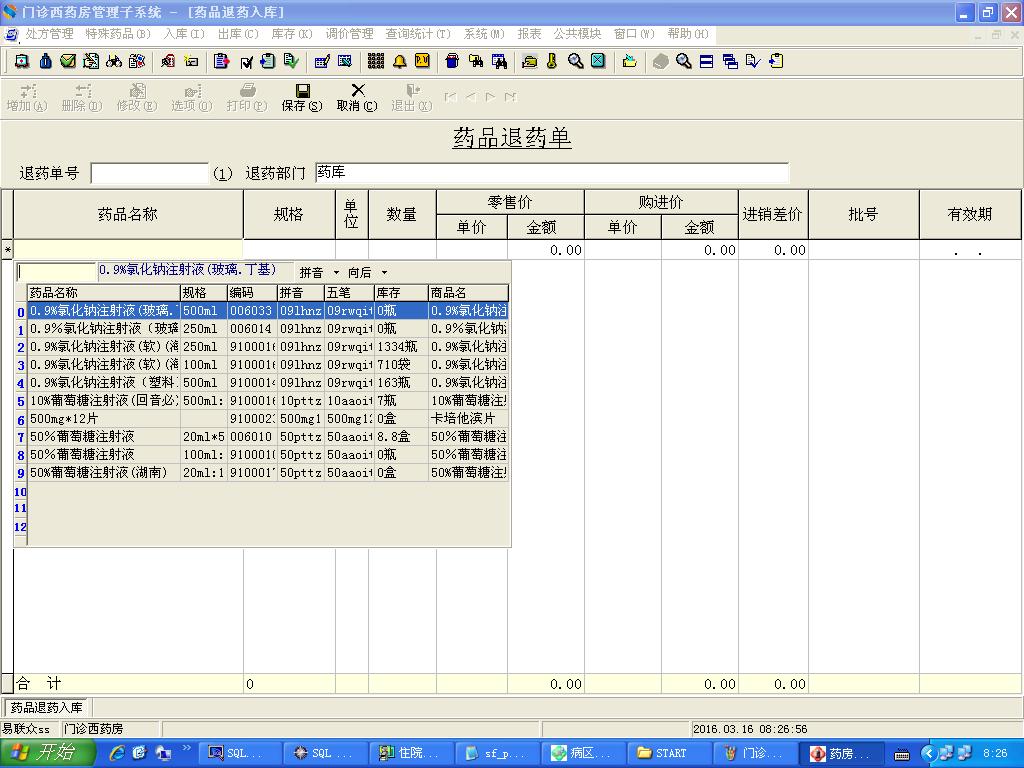Click the yellow bell icon in toolbar
Viewport: 1024px width, 768px height.
(400, 62)
